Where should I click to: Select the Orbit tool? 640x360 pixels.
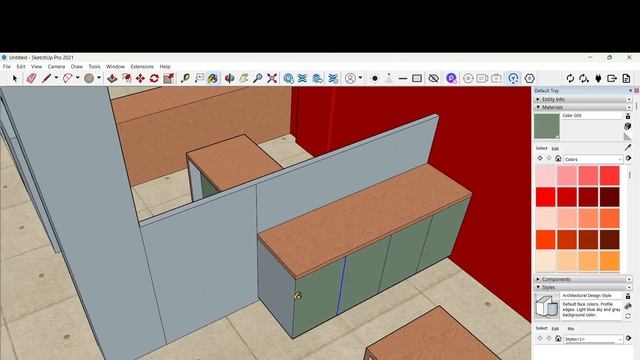(230, 78)
